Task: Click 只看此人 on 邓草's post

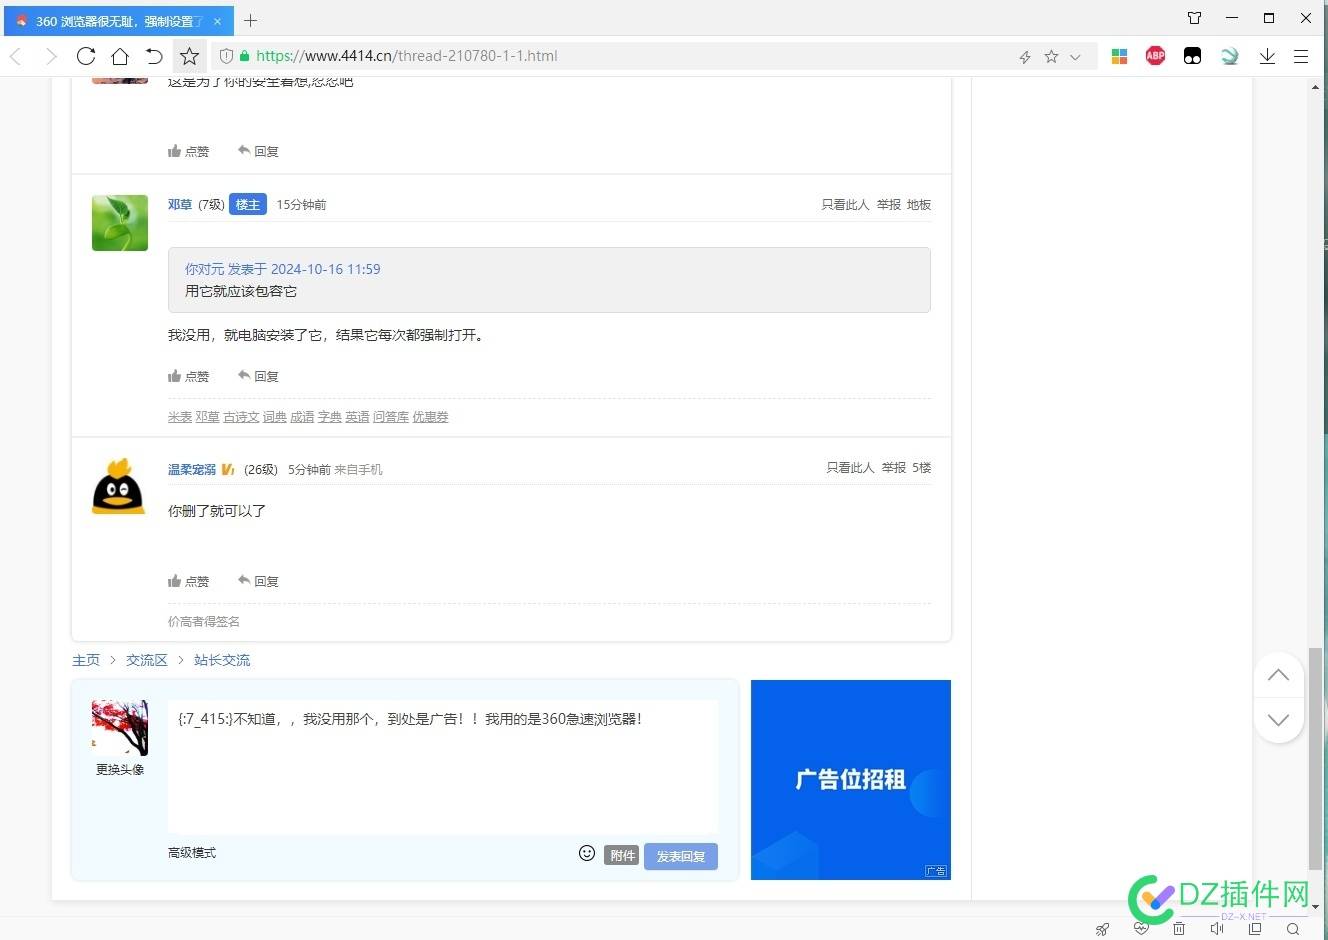Action: tap(845, 204)
